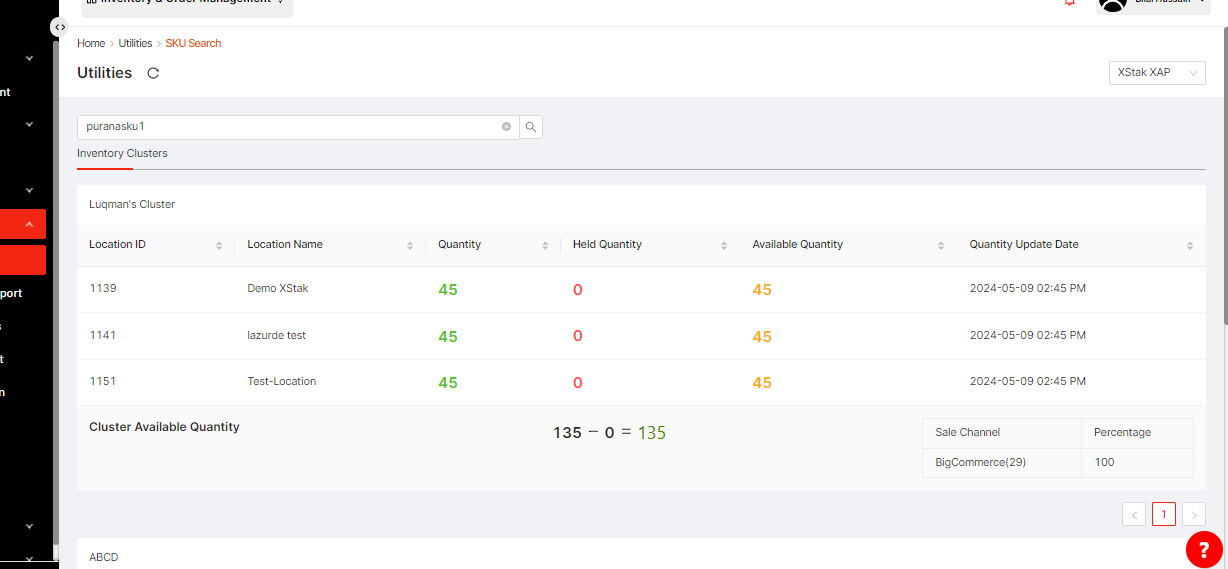1228x569 pixels.
Task: Click the next page arrow
Action: click(1193, 514)
